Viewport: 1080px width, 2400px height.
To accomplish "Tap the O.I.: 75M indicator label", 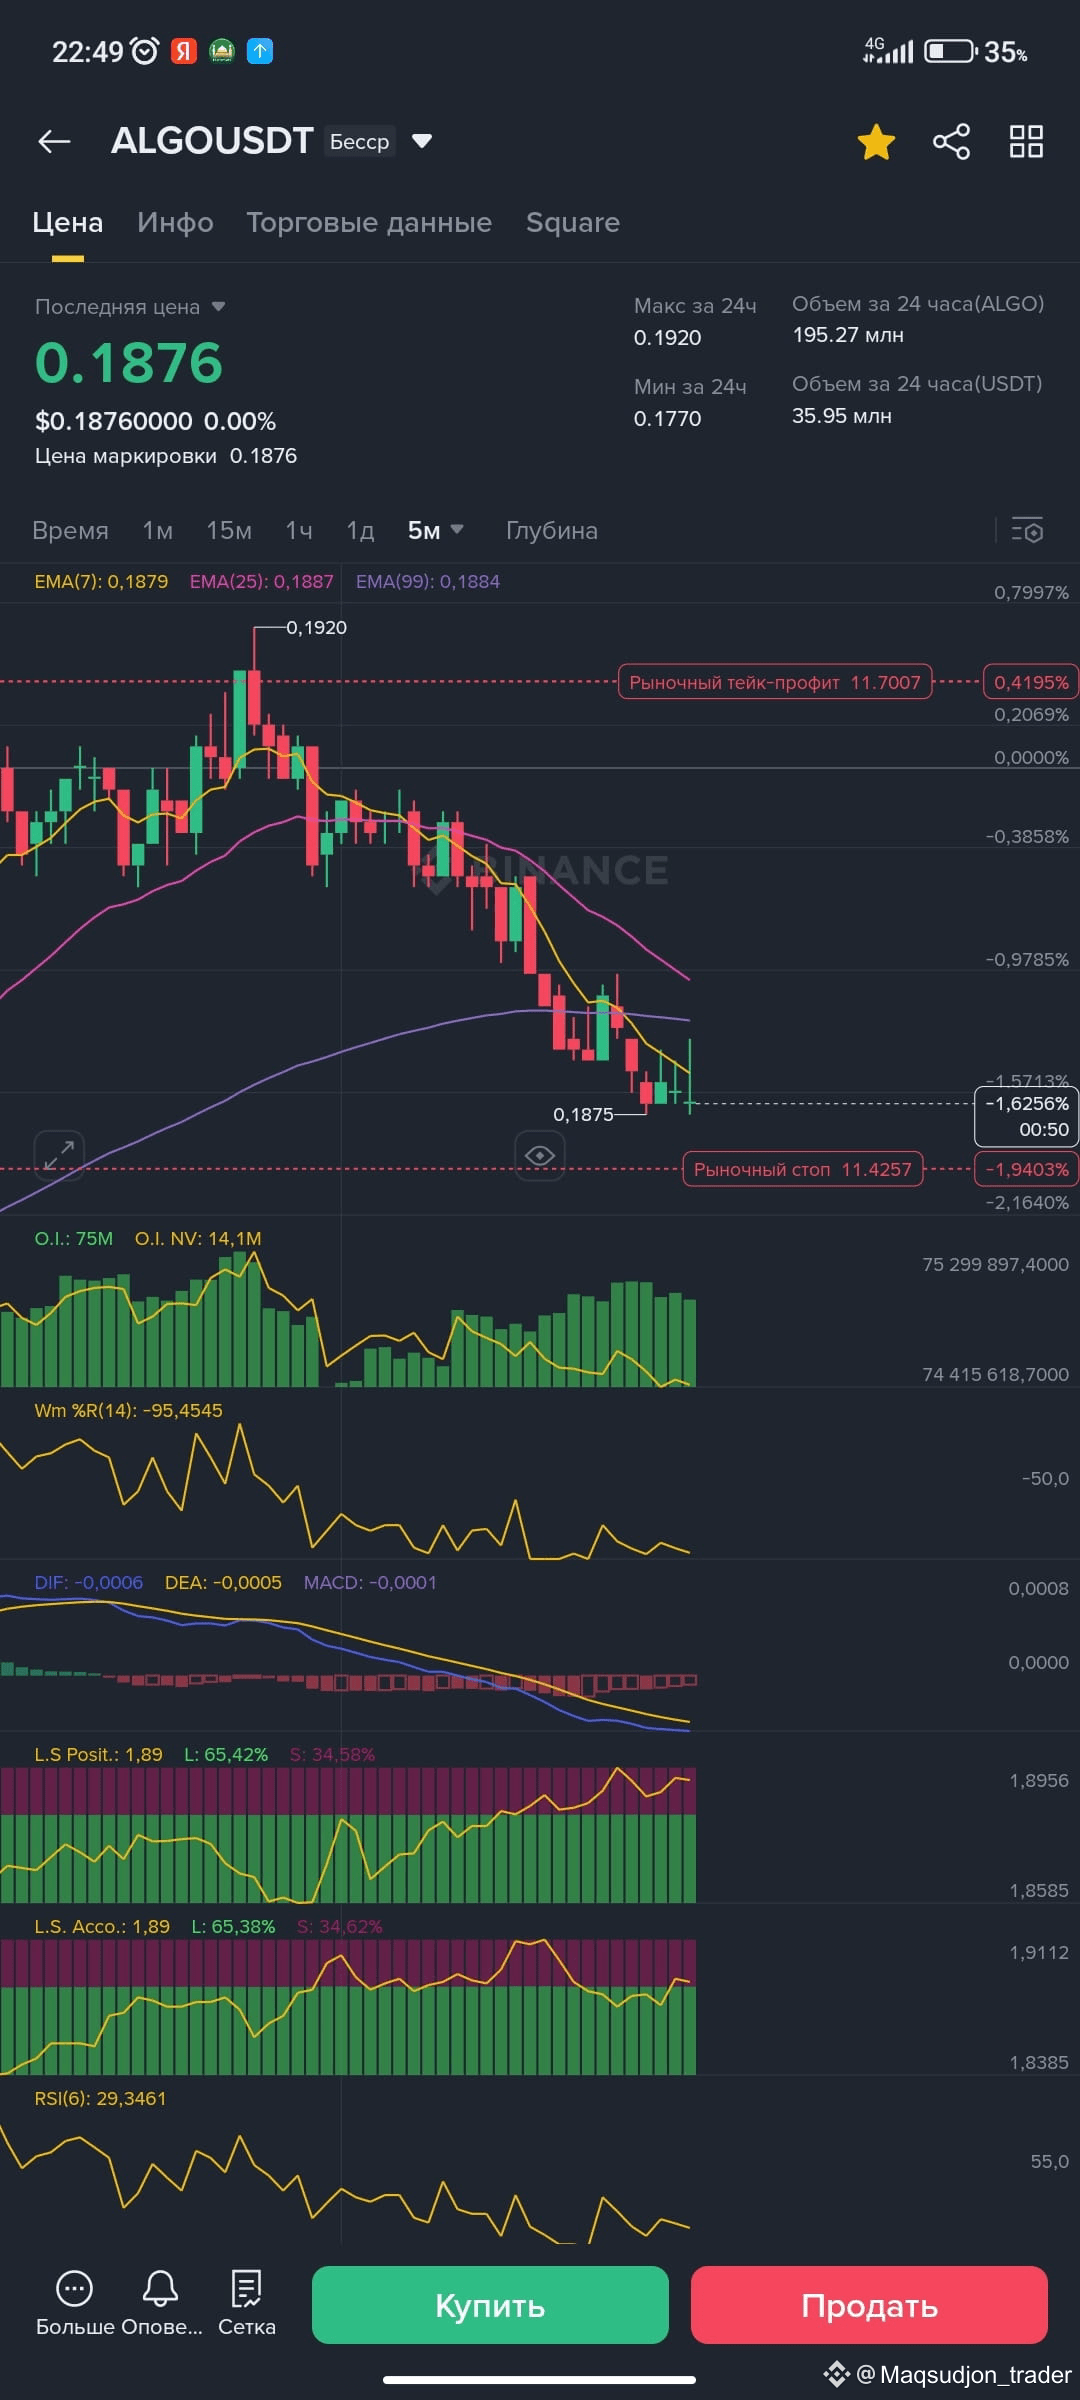I will click(x=74, y=1238).
